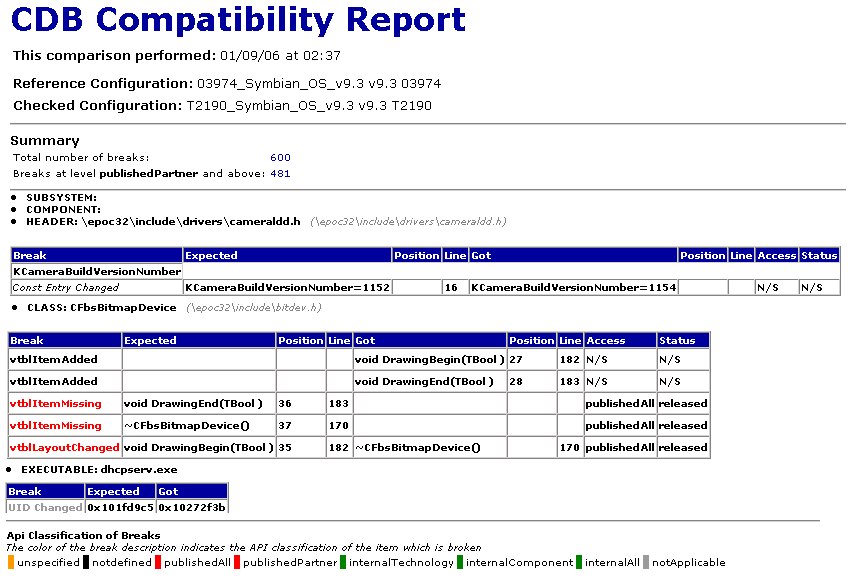Click the gray notApplicable legend swatch
The height and width of the screenshot is (584, 855).
pos(646,562)
